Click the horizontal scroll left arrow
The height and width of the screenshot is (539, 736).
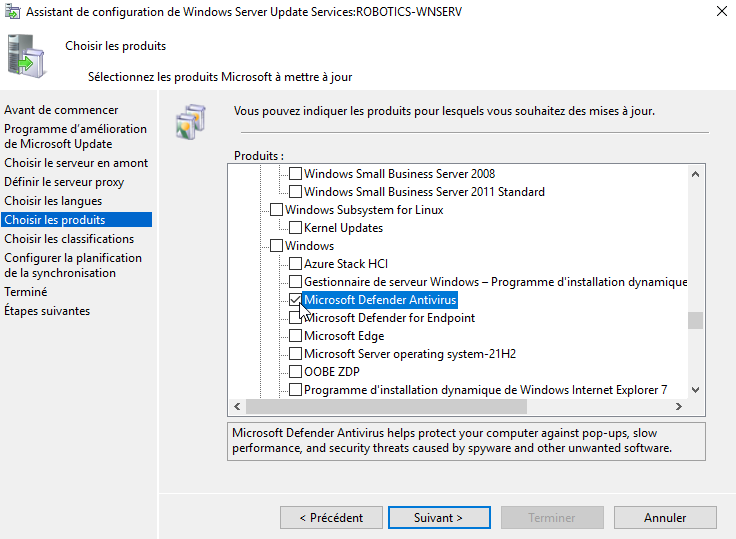(237, 407)
